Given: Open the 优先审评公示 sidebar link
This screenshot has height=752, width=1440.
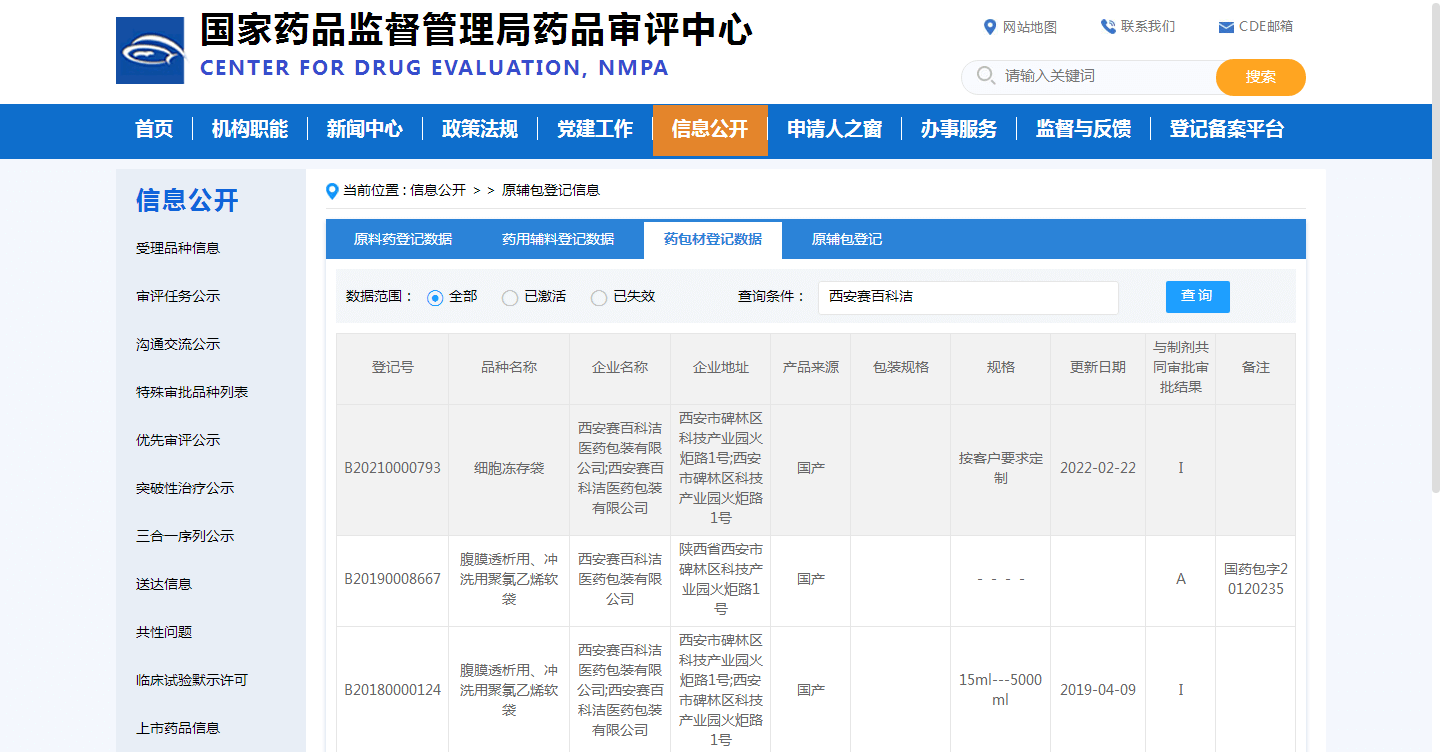Looking at the screenshot, I should [x=178, y=440].
